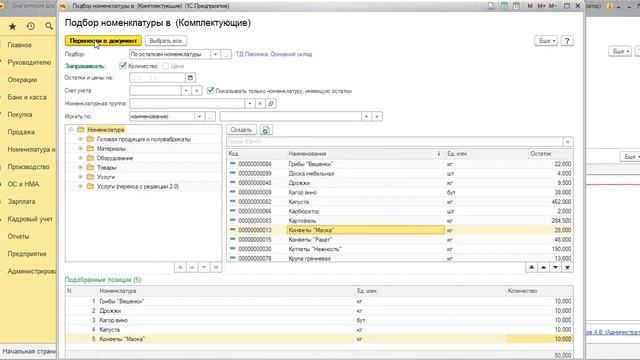
Task: Enable the Цена checkbox
Action: (165, 66)
